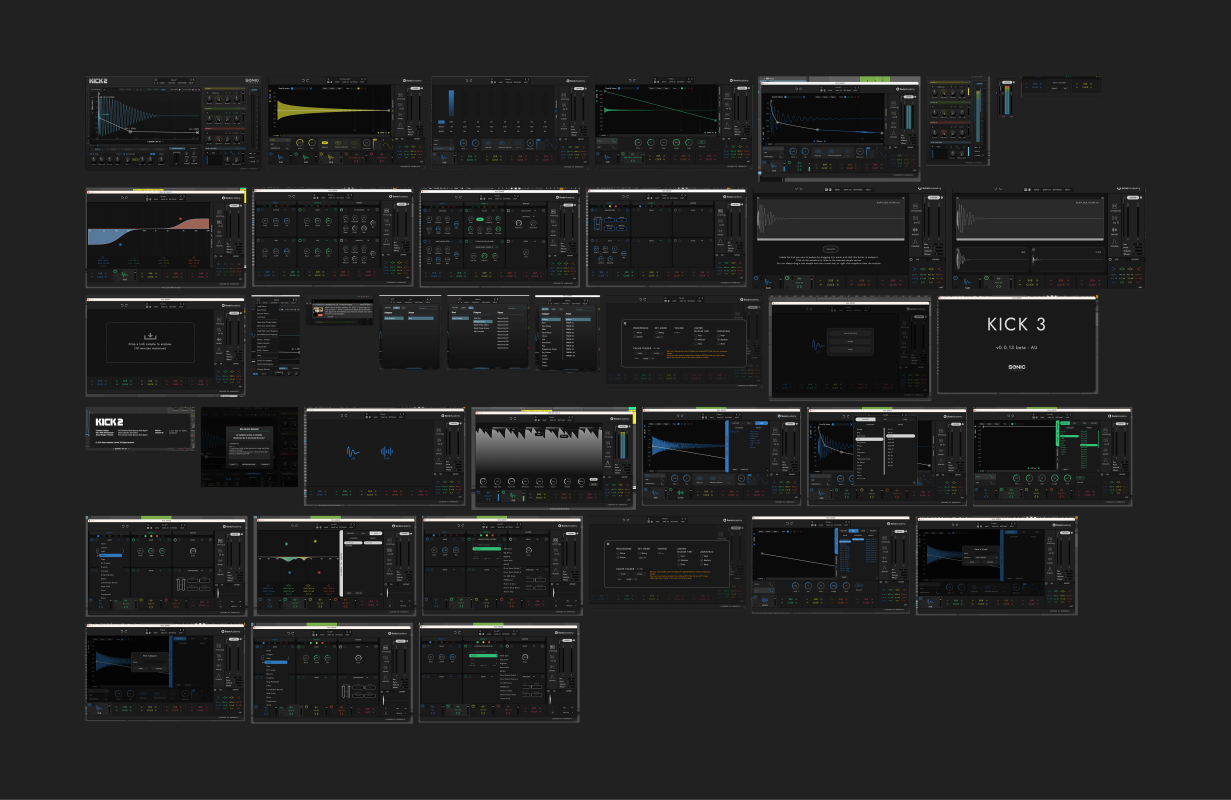1231x800 pixels.
Task: Click the blue sine-wave icon in the two-icon panel
Action: [353, 452]
